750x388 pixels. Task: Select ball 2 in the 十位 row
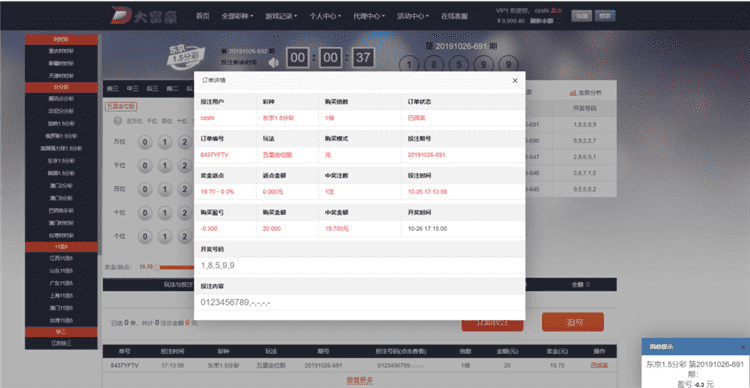click(x=184, y=212)
